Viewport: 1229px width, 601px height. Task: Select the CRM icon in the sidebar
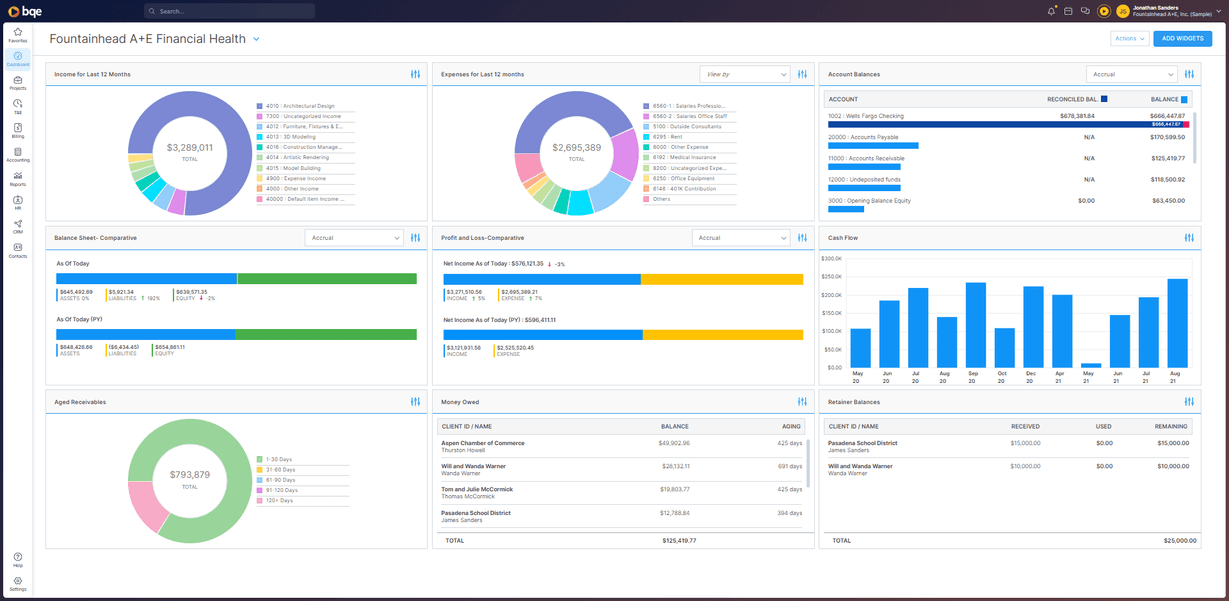[17, 226]
